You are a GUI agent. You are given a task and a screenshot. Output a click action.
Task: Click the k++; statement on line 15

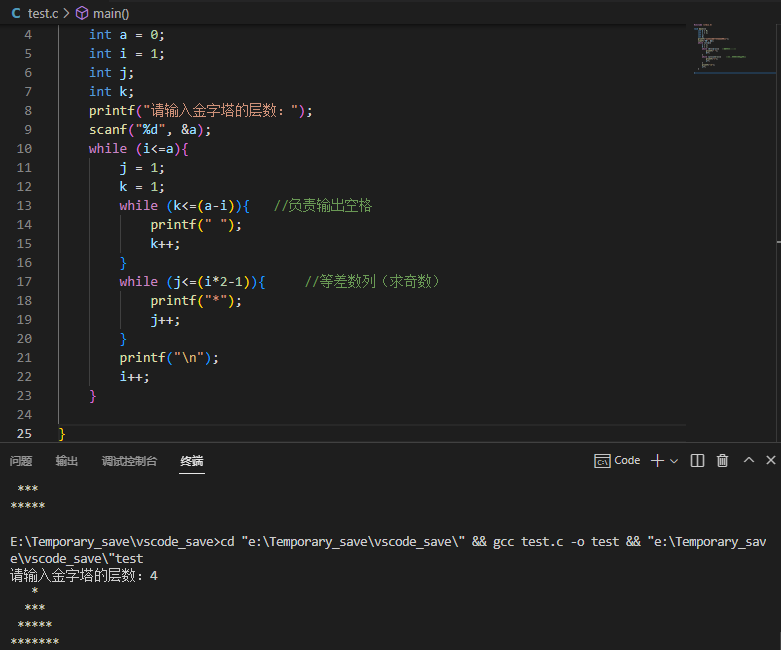click(x=165, y=244)
